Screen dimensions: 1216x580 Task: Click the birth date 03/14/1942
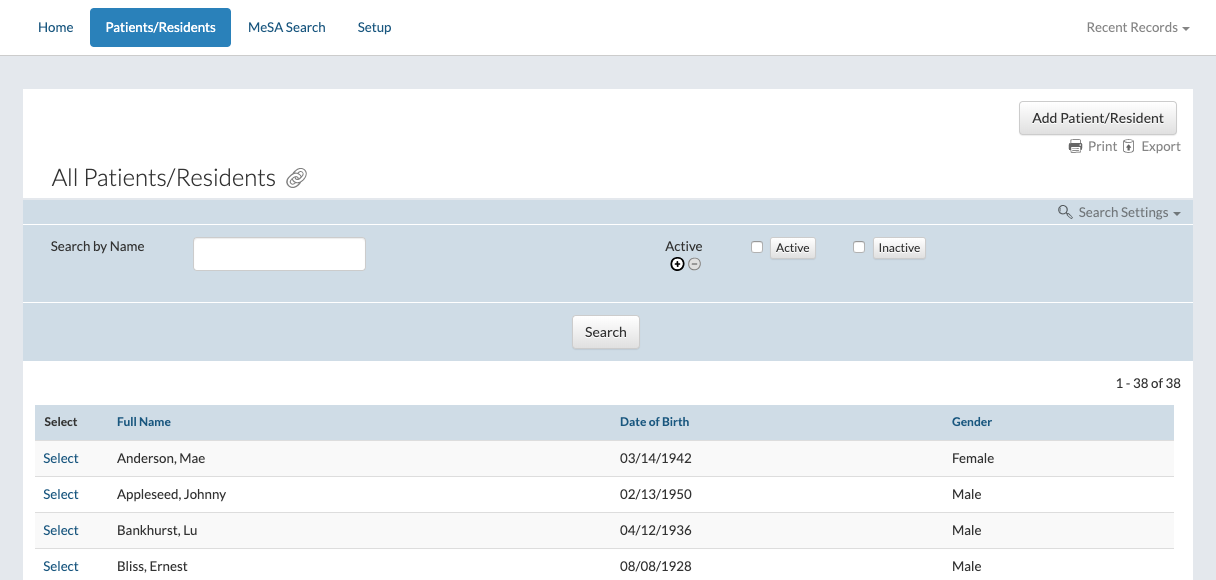point(656,458)
